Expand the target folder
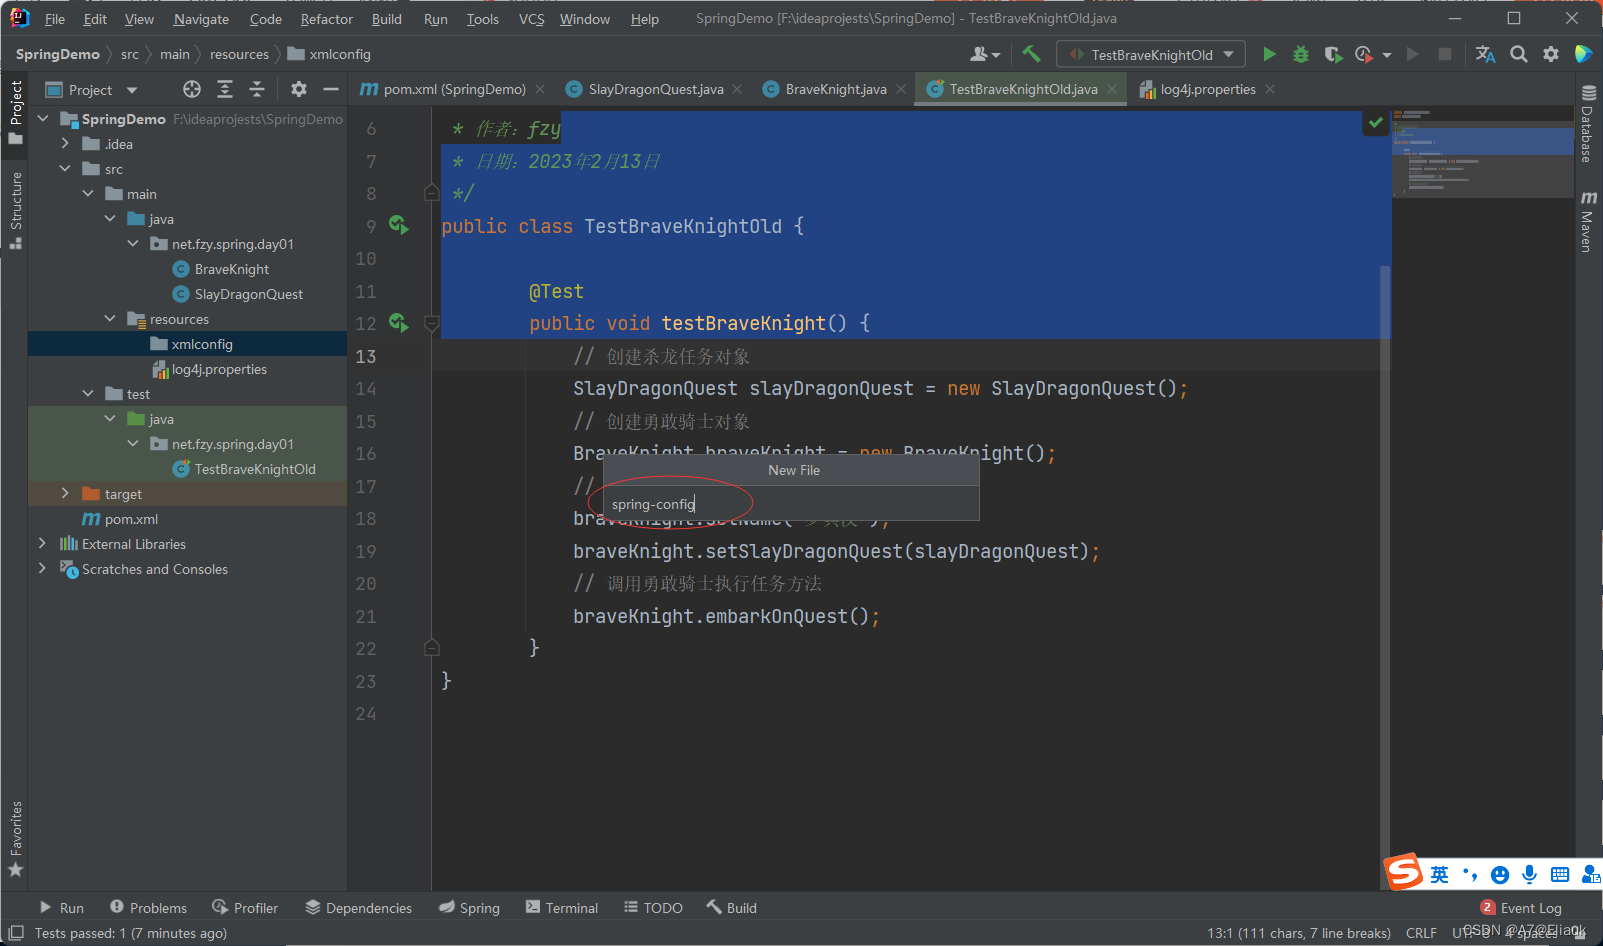Image resolution: width=1603 pixels, height=946 pixels. tap(65, 493)
